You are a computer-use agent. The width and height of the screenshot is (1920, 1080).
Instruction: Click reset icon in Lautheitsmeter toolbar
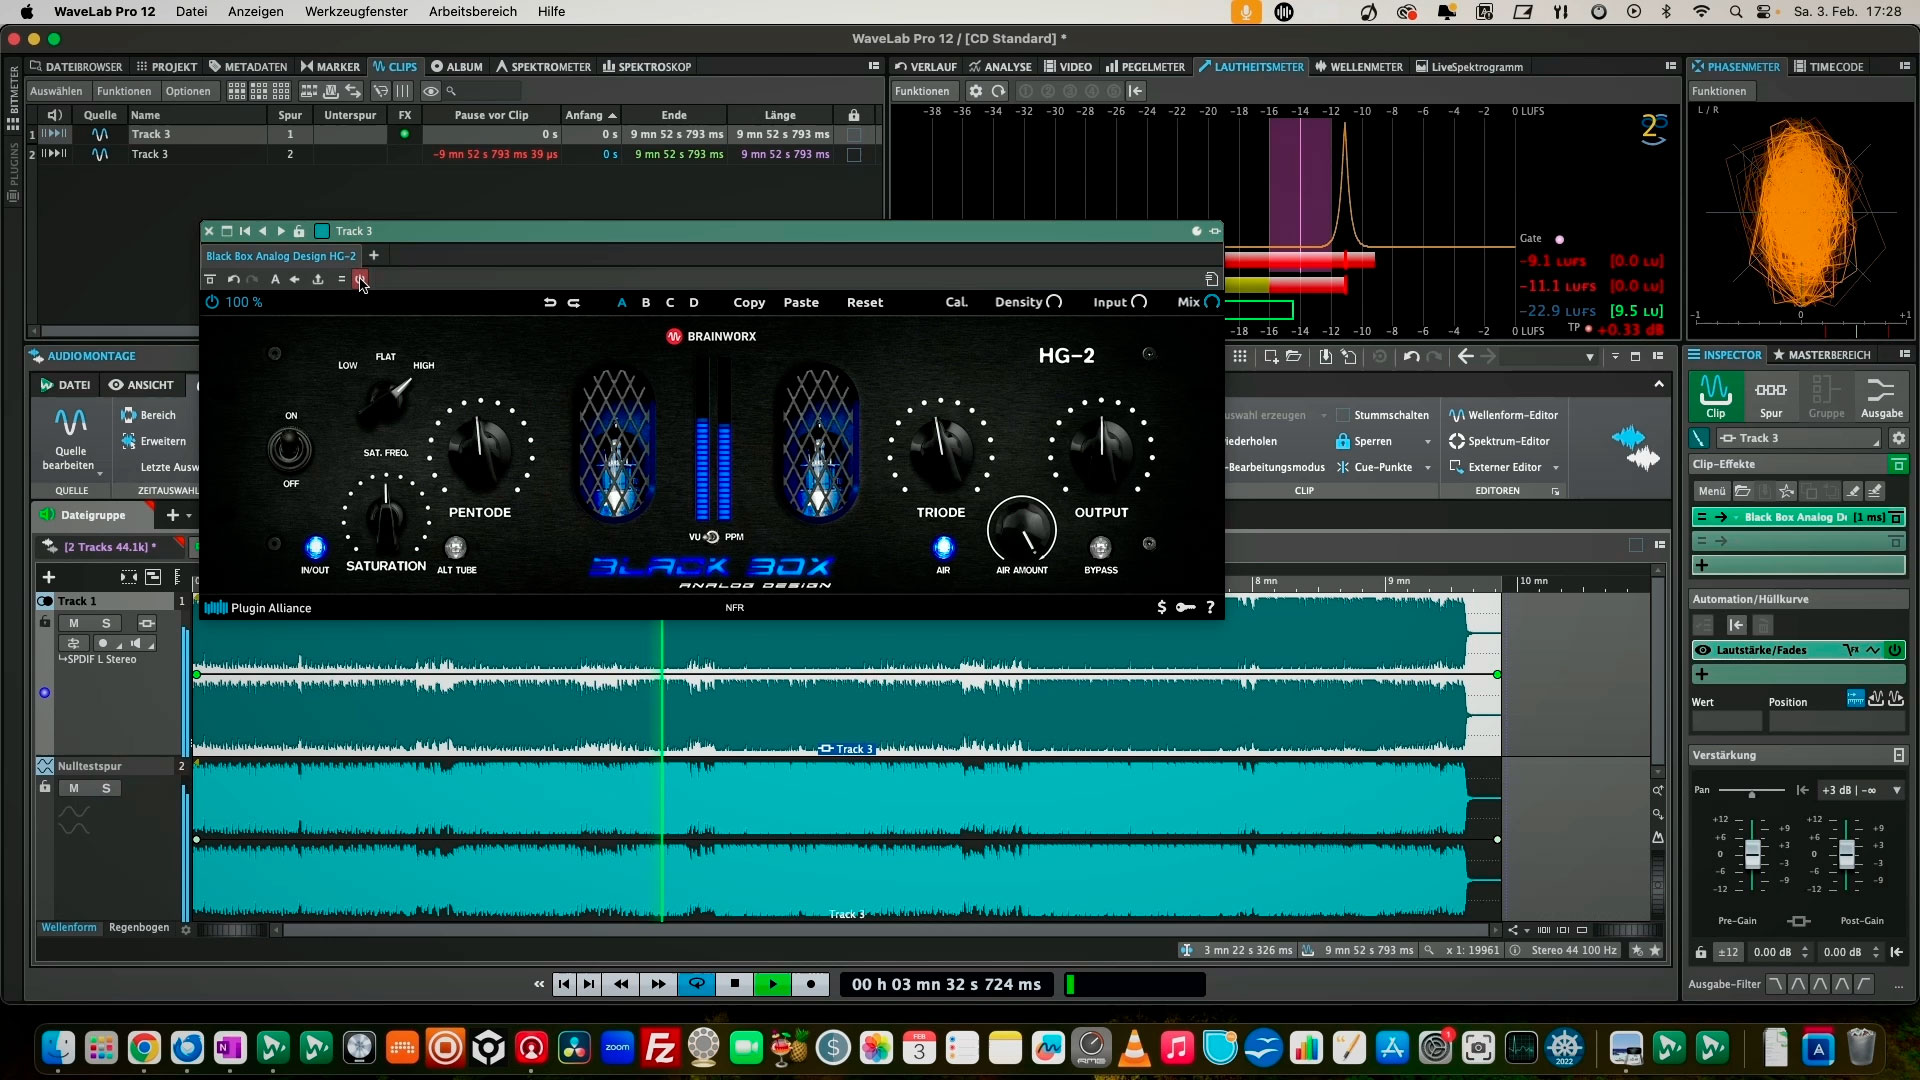point(998,91)
